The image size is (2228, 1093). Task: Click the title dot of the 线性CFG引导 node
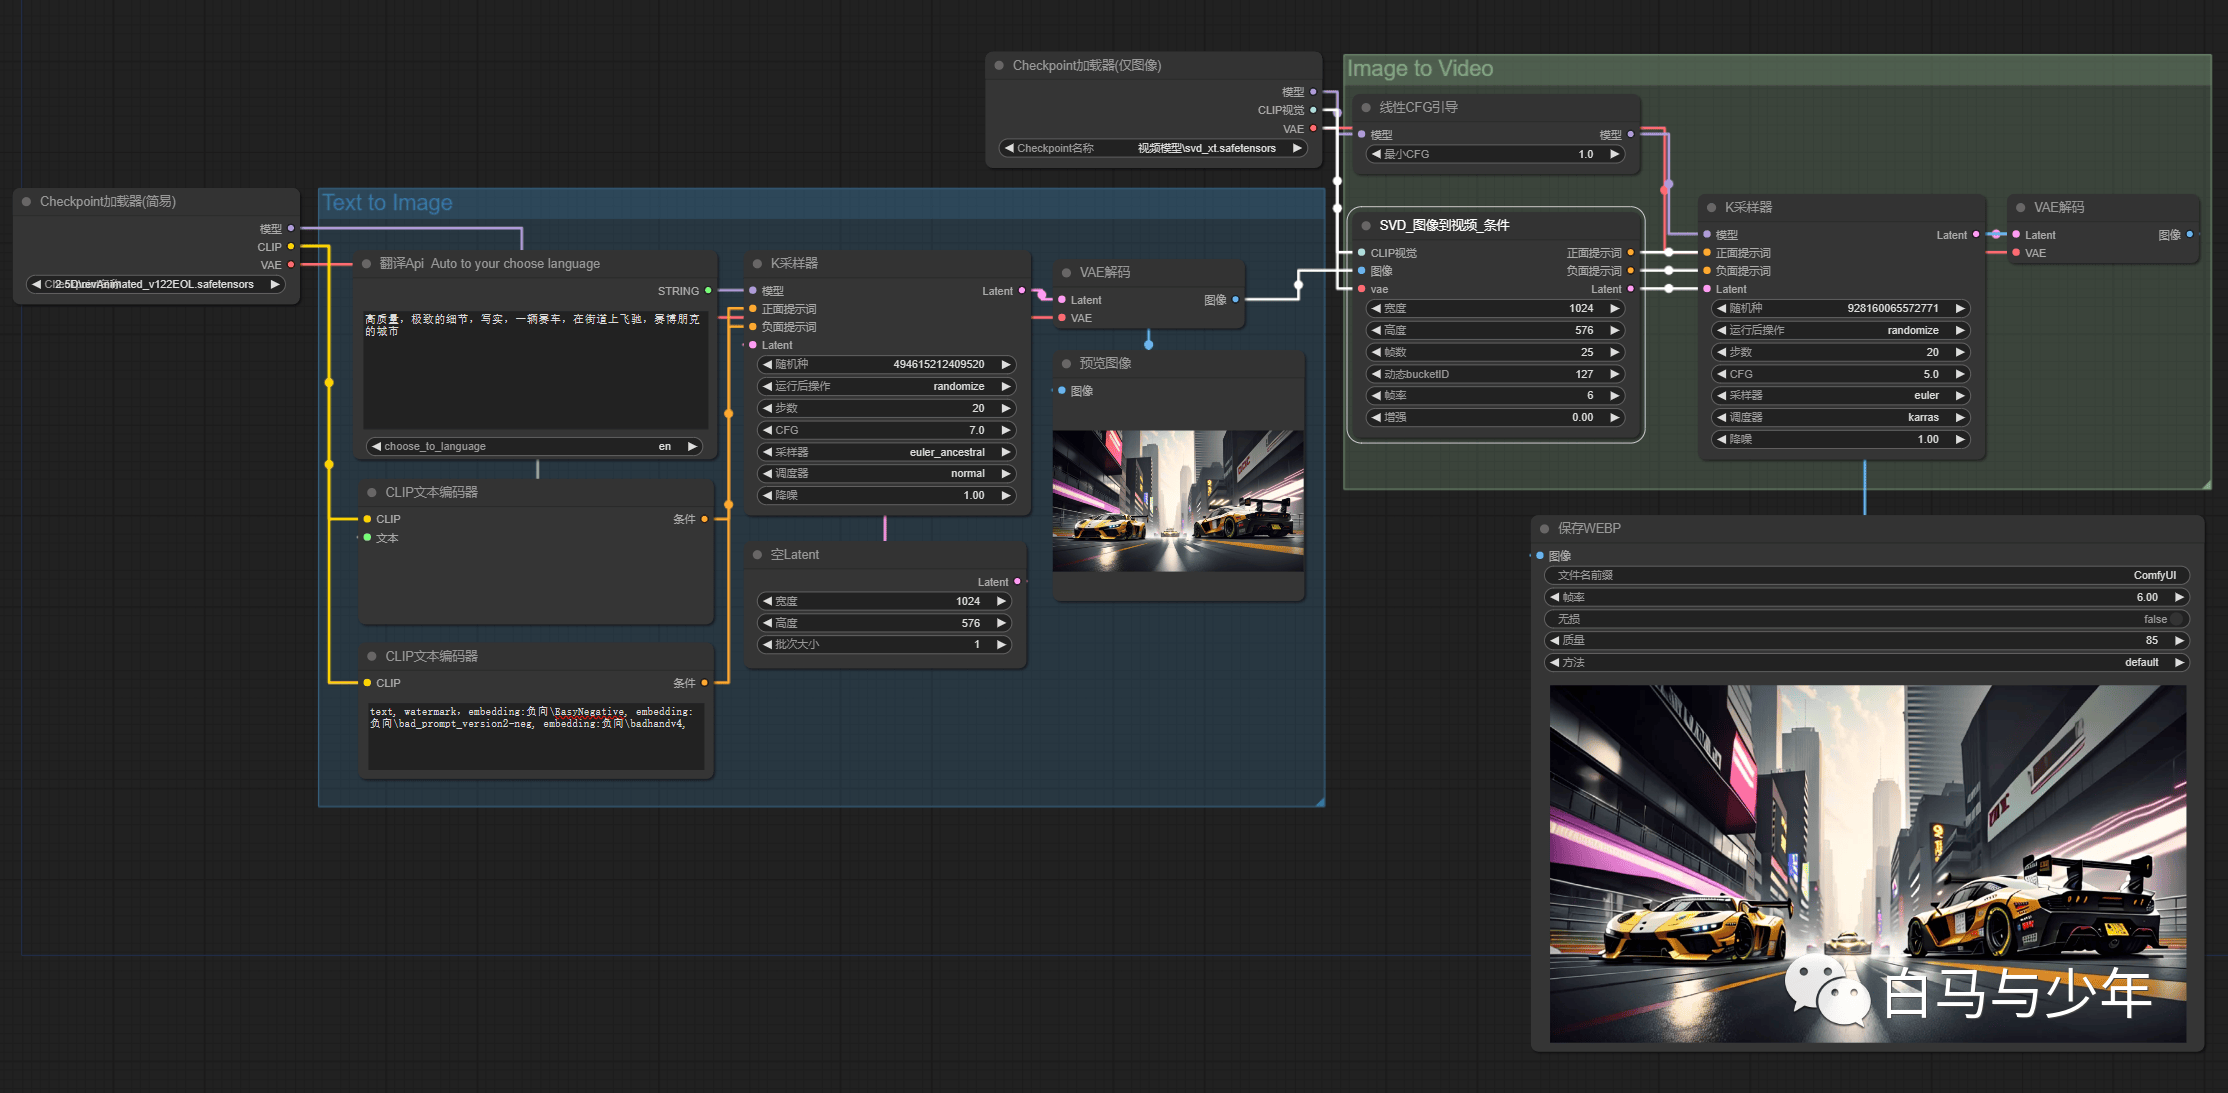pos(1366,108)
